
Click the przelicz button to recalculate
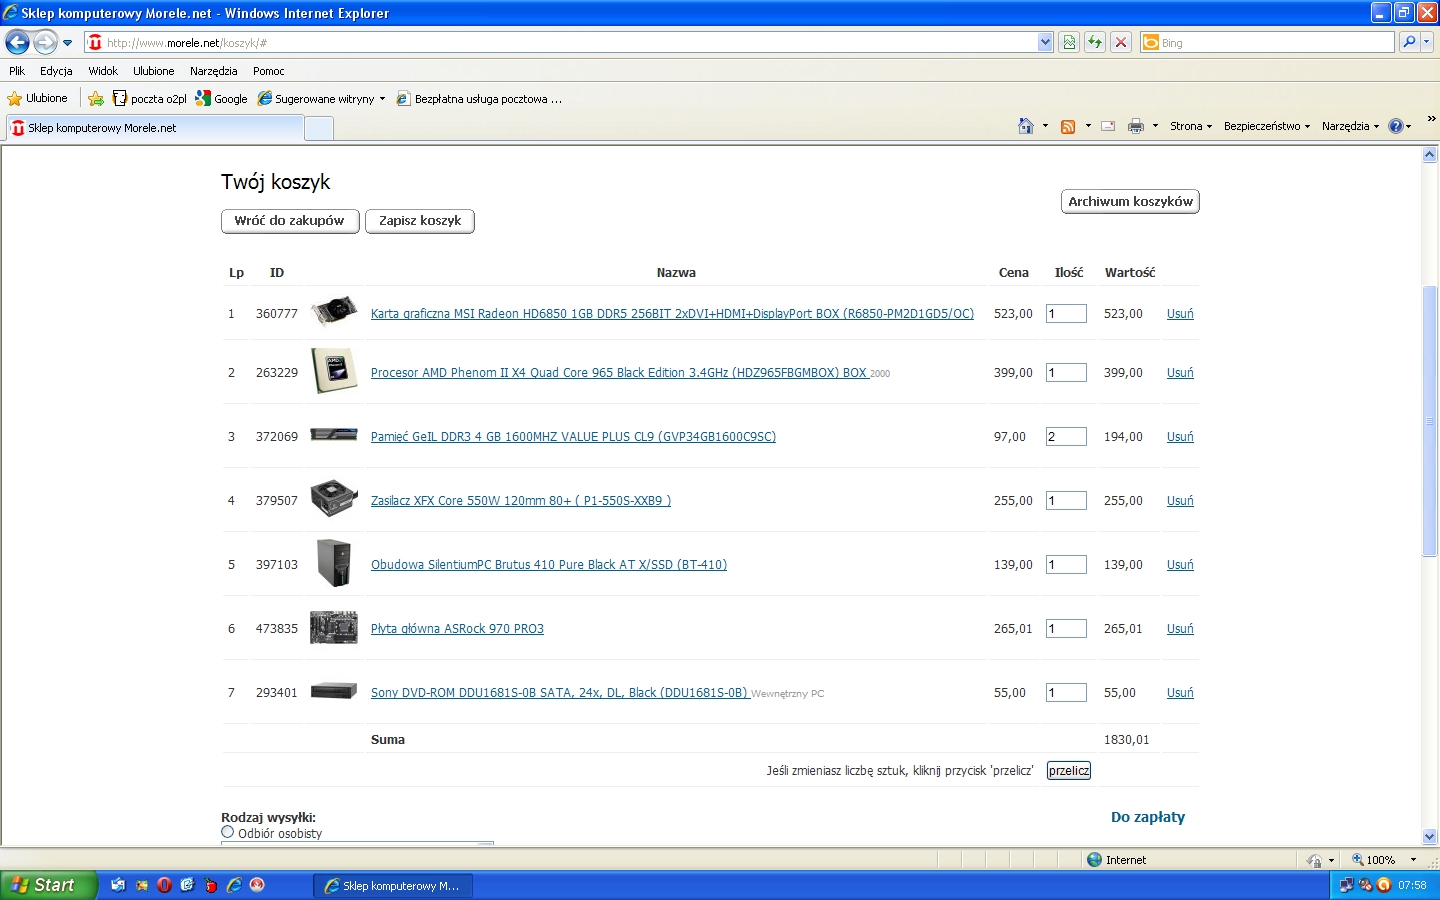click(x=1069, y=770)
